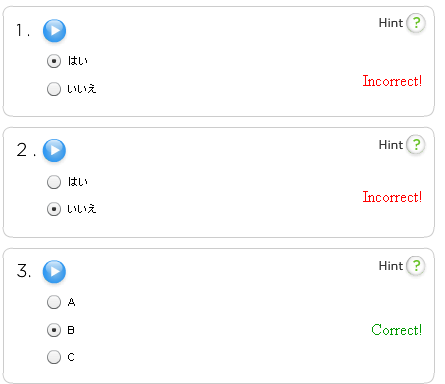Viewport: 445px width, 384px height.
Task: Select the いいえ radio button in question 1
Action: point(54,89)
